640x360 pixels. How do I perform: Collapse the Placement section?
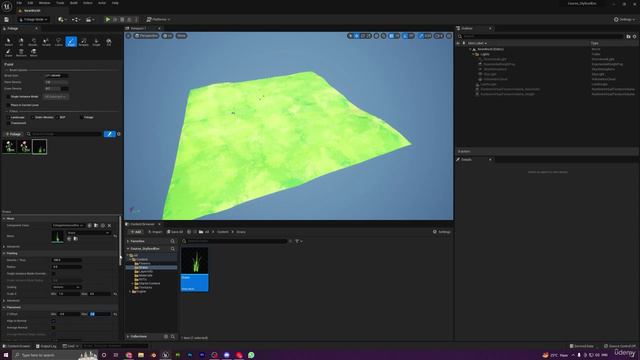(4, 307)
